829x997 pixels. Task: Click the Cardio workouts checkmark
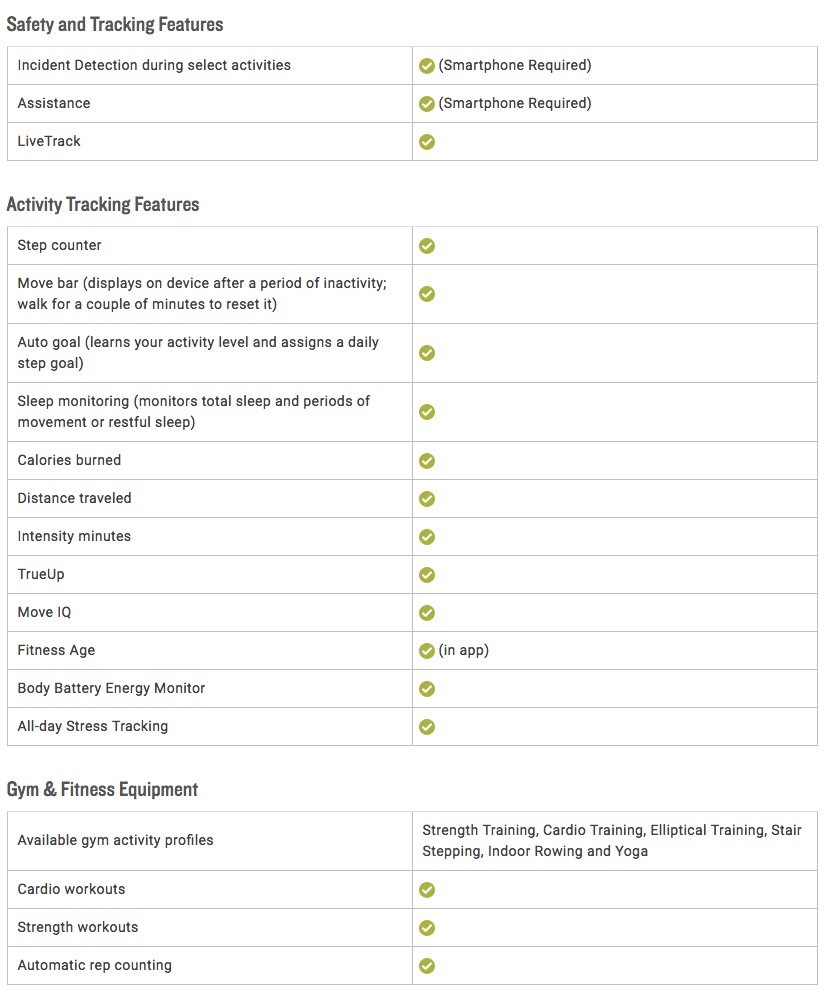[x=427, y=890]
